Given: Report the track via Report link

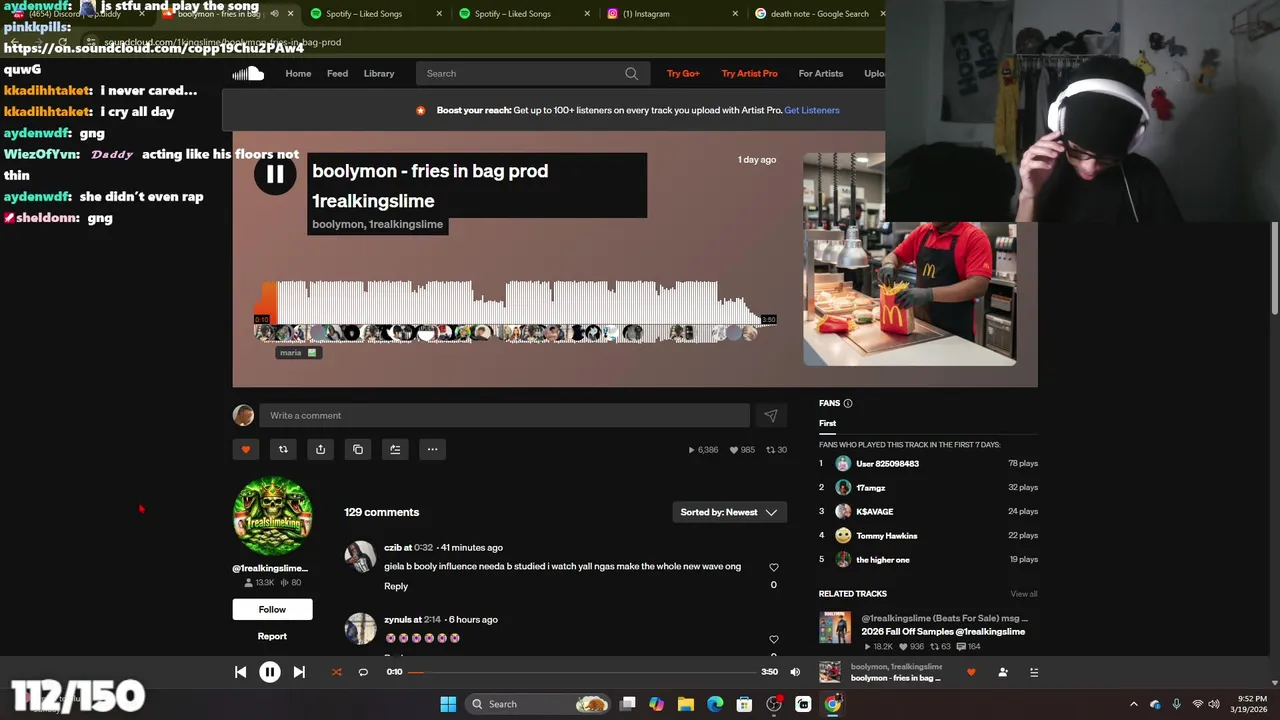Looking at the screenshot, I should 272,636.
